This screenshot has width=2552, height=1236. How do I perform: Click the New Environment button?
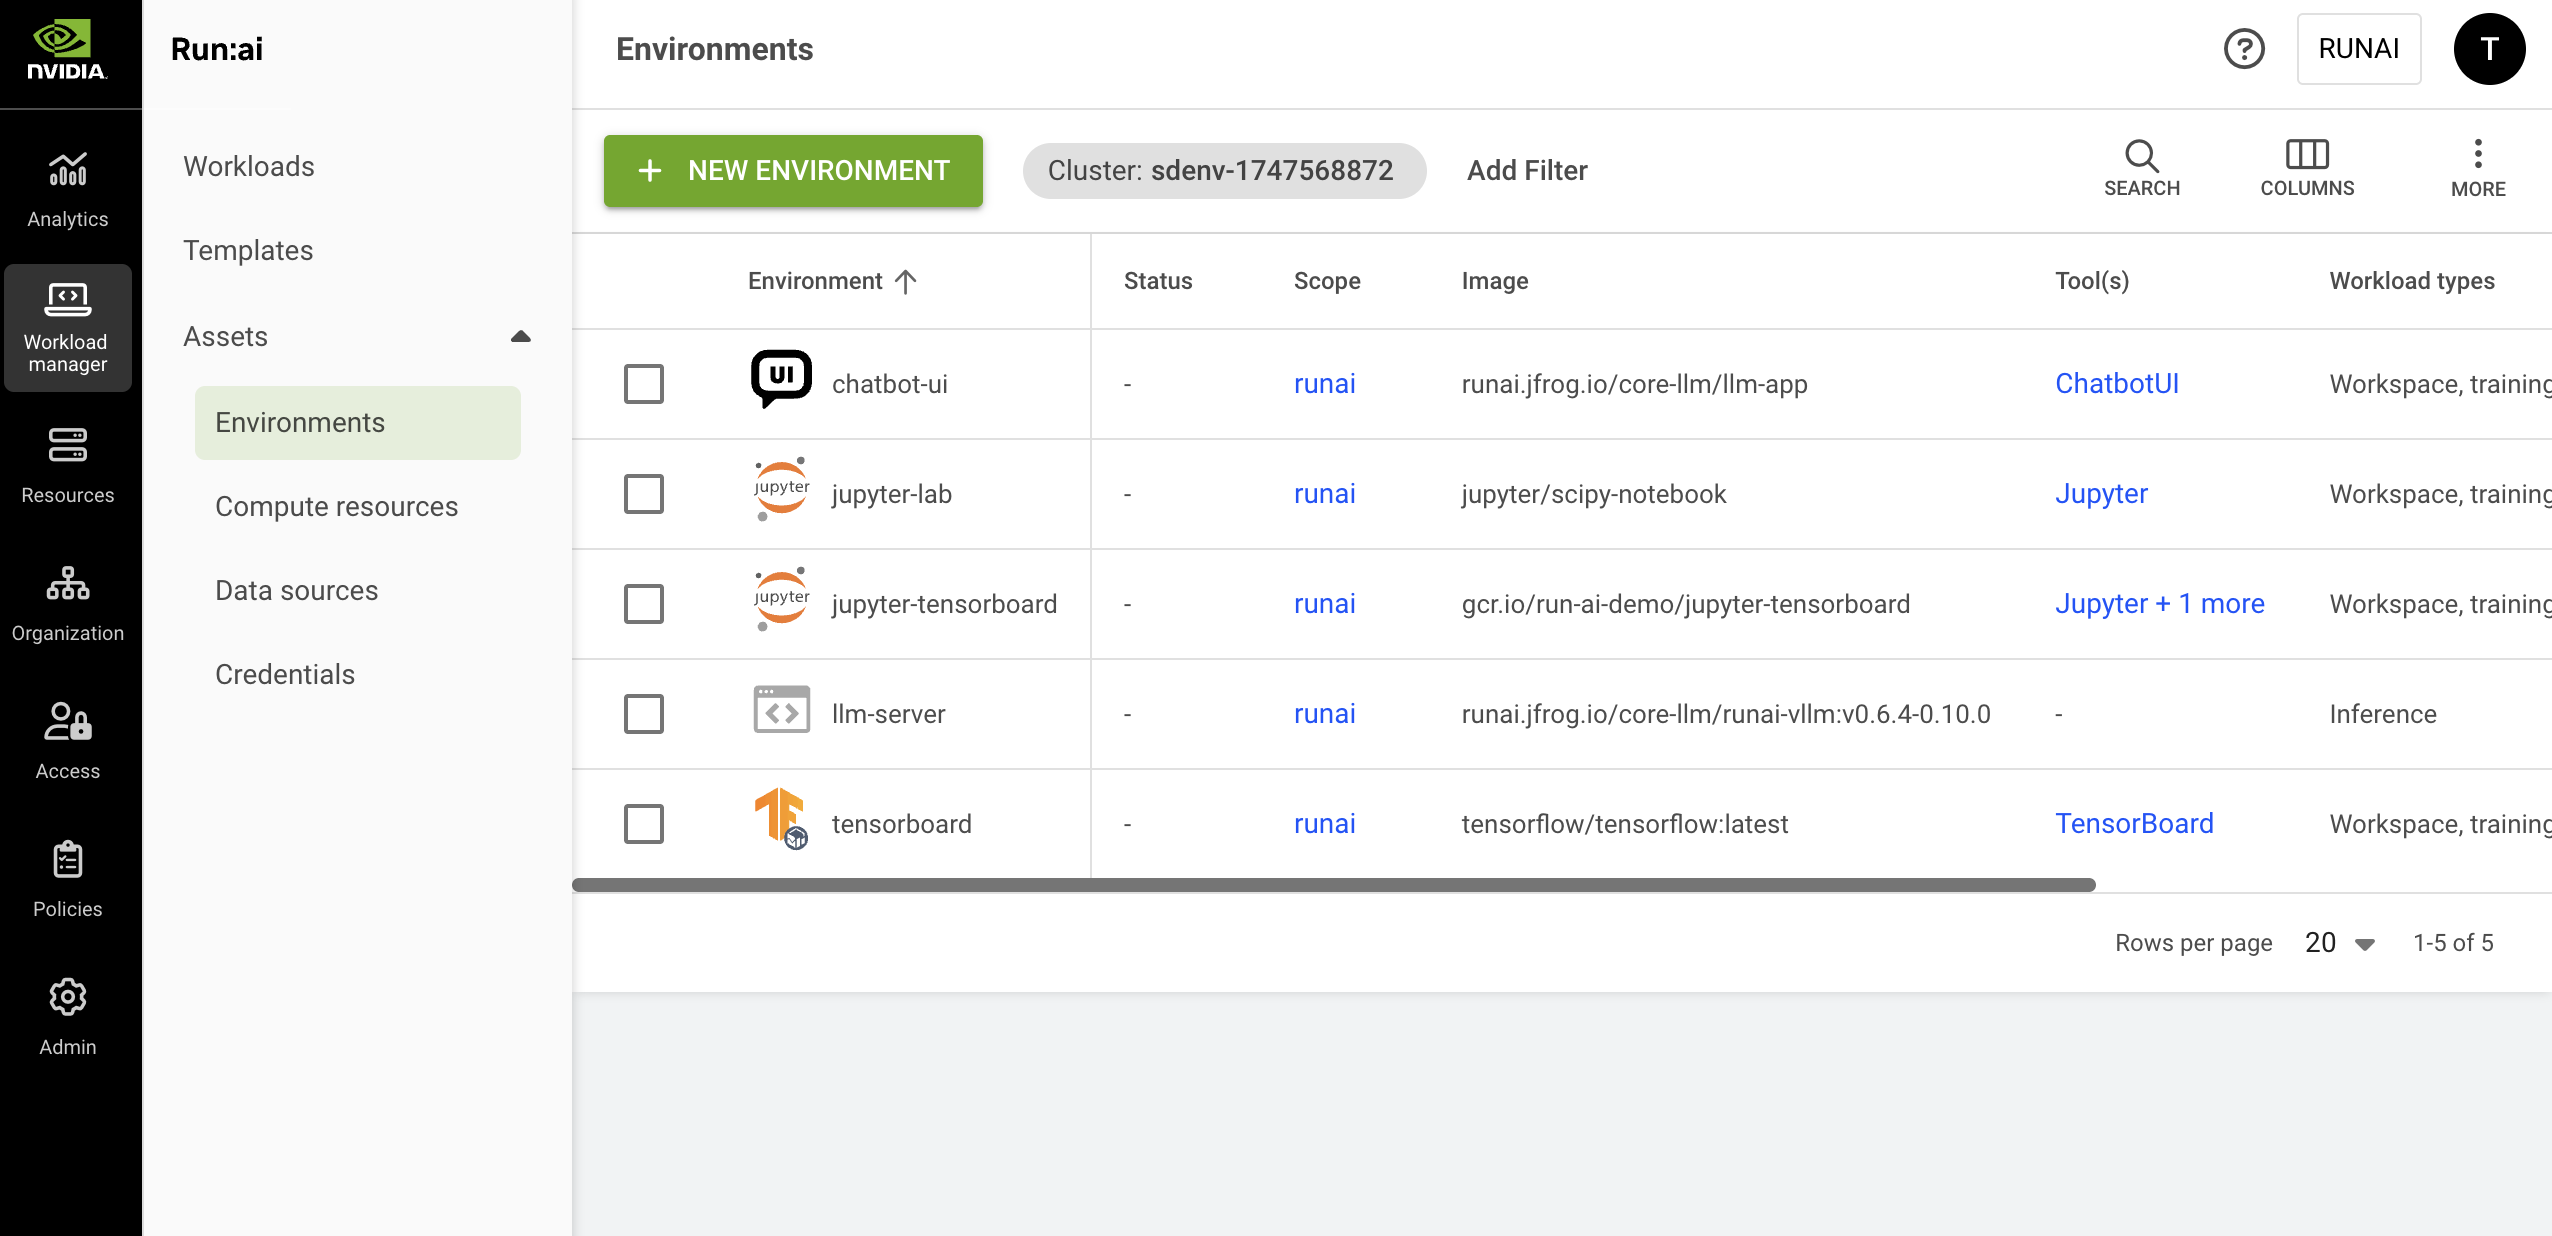pos(793,171)
